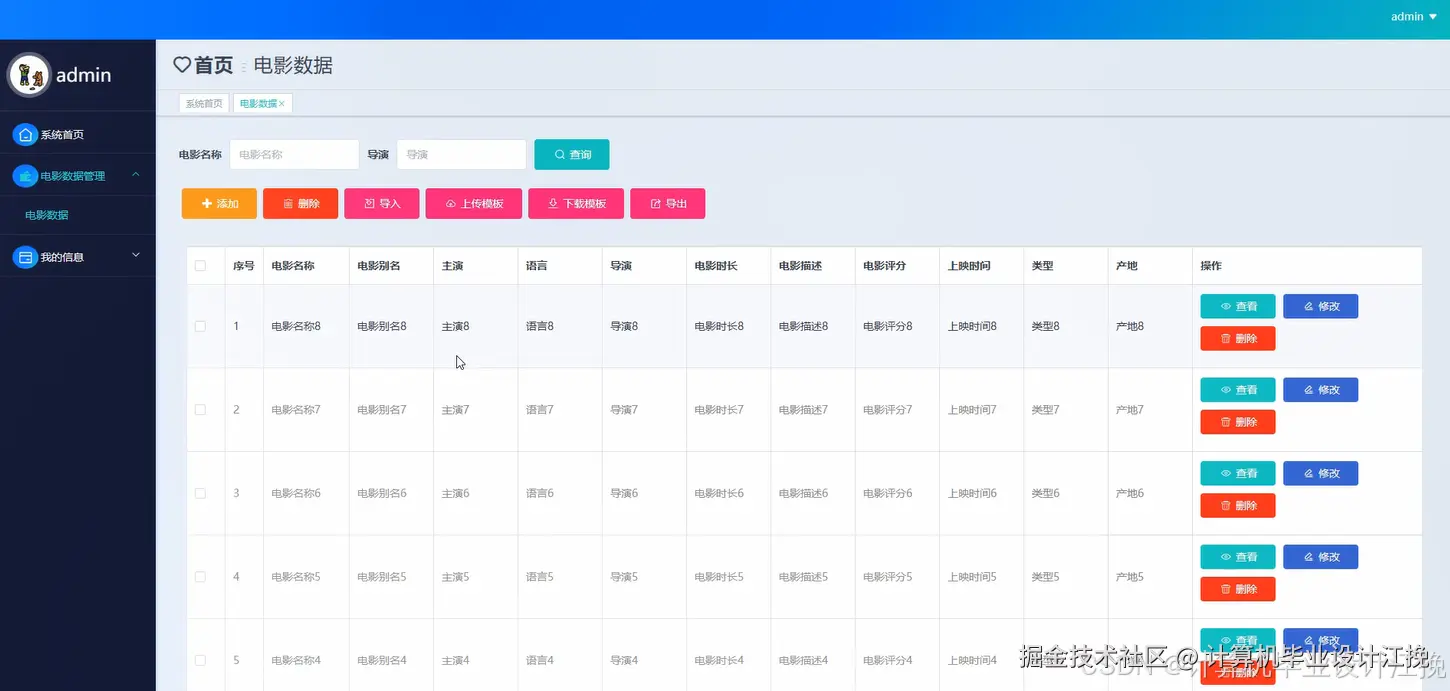The height and width of the screenshot is (691, 1450).
Task: Click the 首页 breadcrumb title
Action: click(x=213, y=65)
